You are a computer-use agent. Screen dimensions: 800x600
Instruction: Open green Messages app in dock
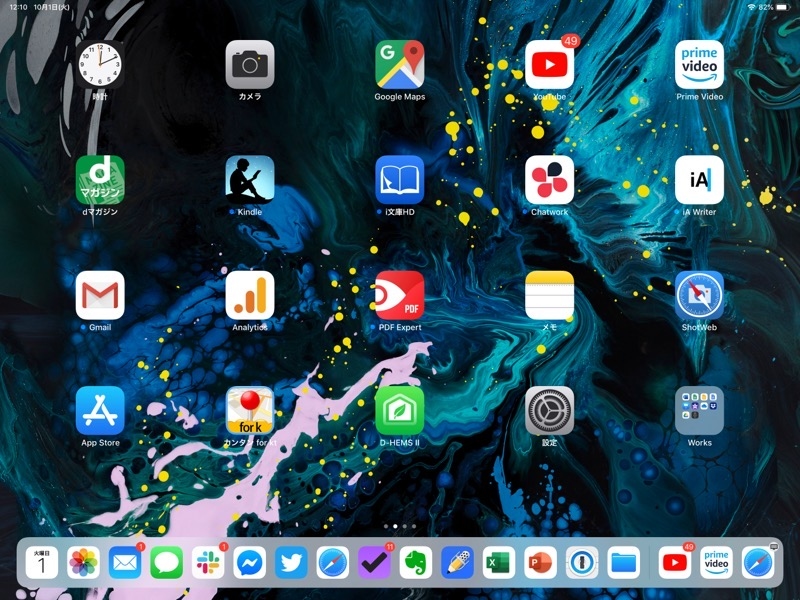click(x=166, y=563)
